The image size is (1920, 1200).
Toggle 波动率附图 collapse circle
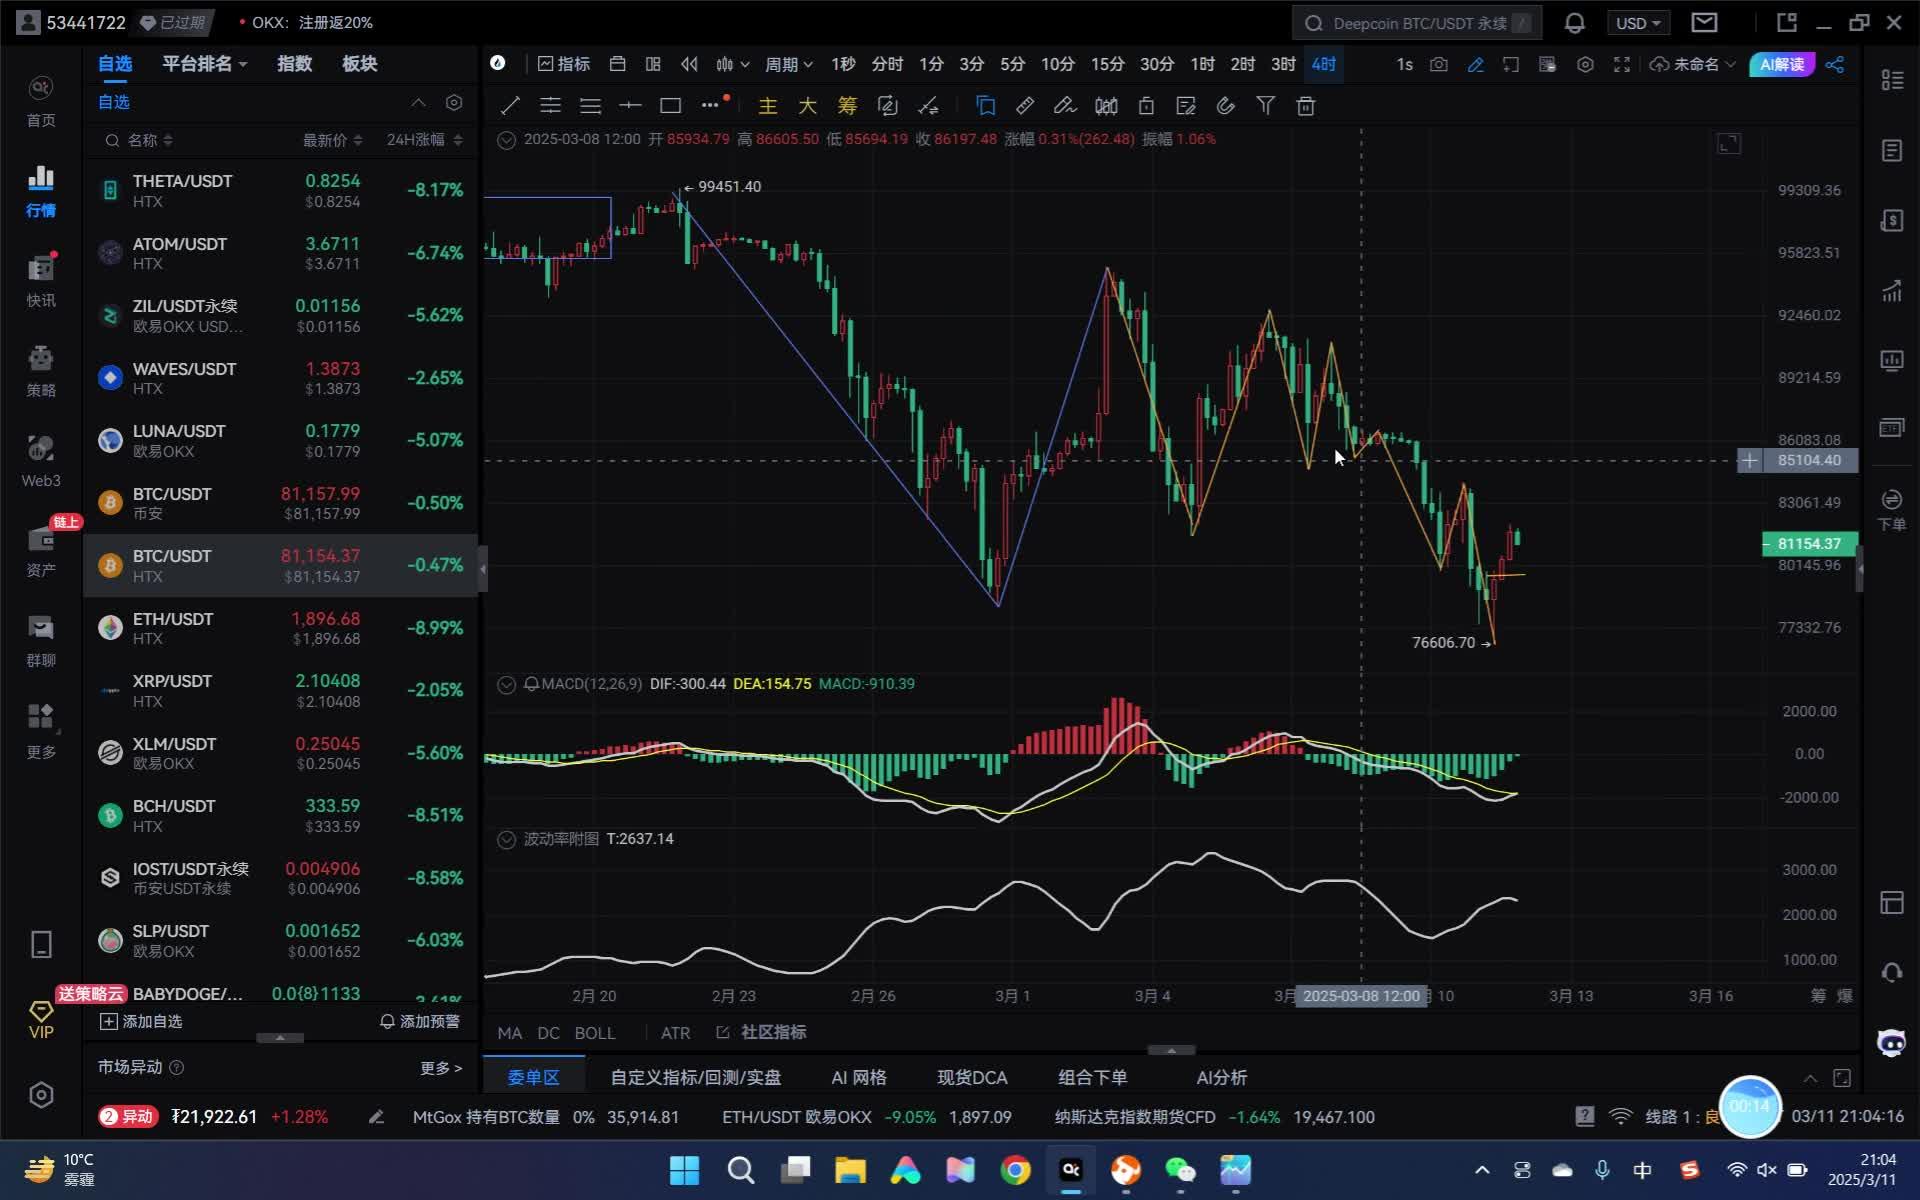click(x=506, y=839)
